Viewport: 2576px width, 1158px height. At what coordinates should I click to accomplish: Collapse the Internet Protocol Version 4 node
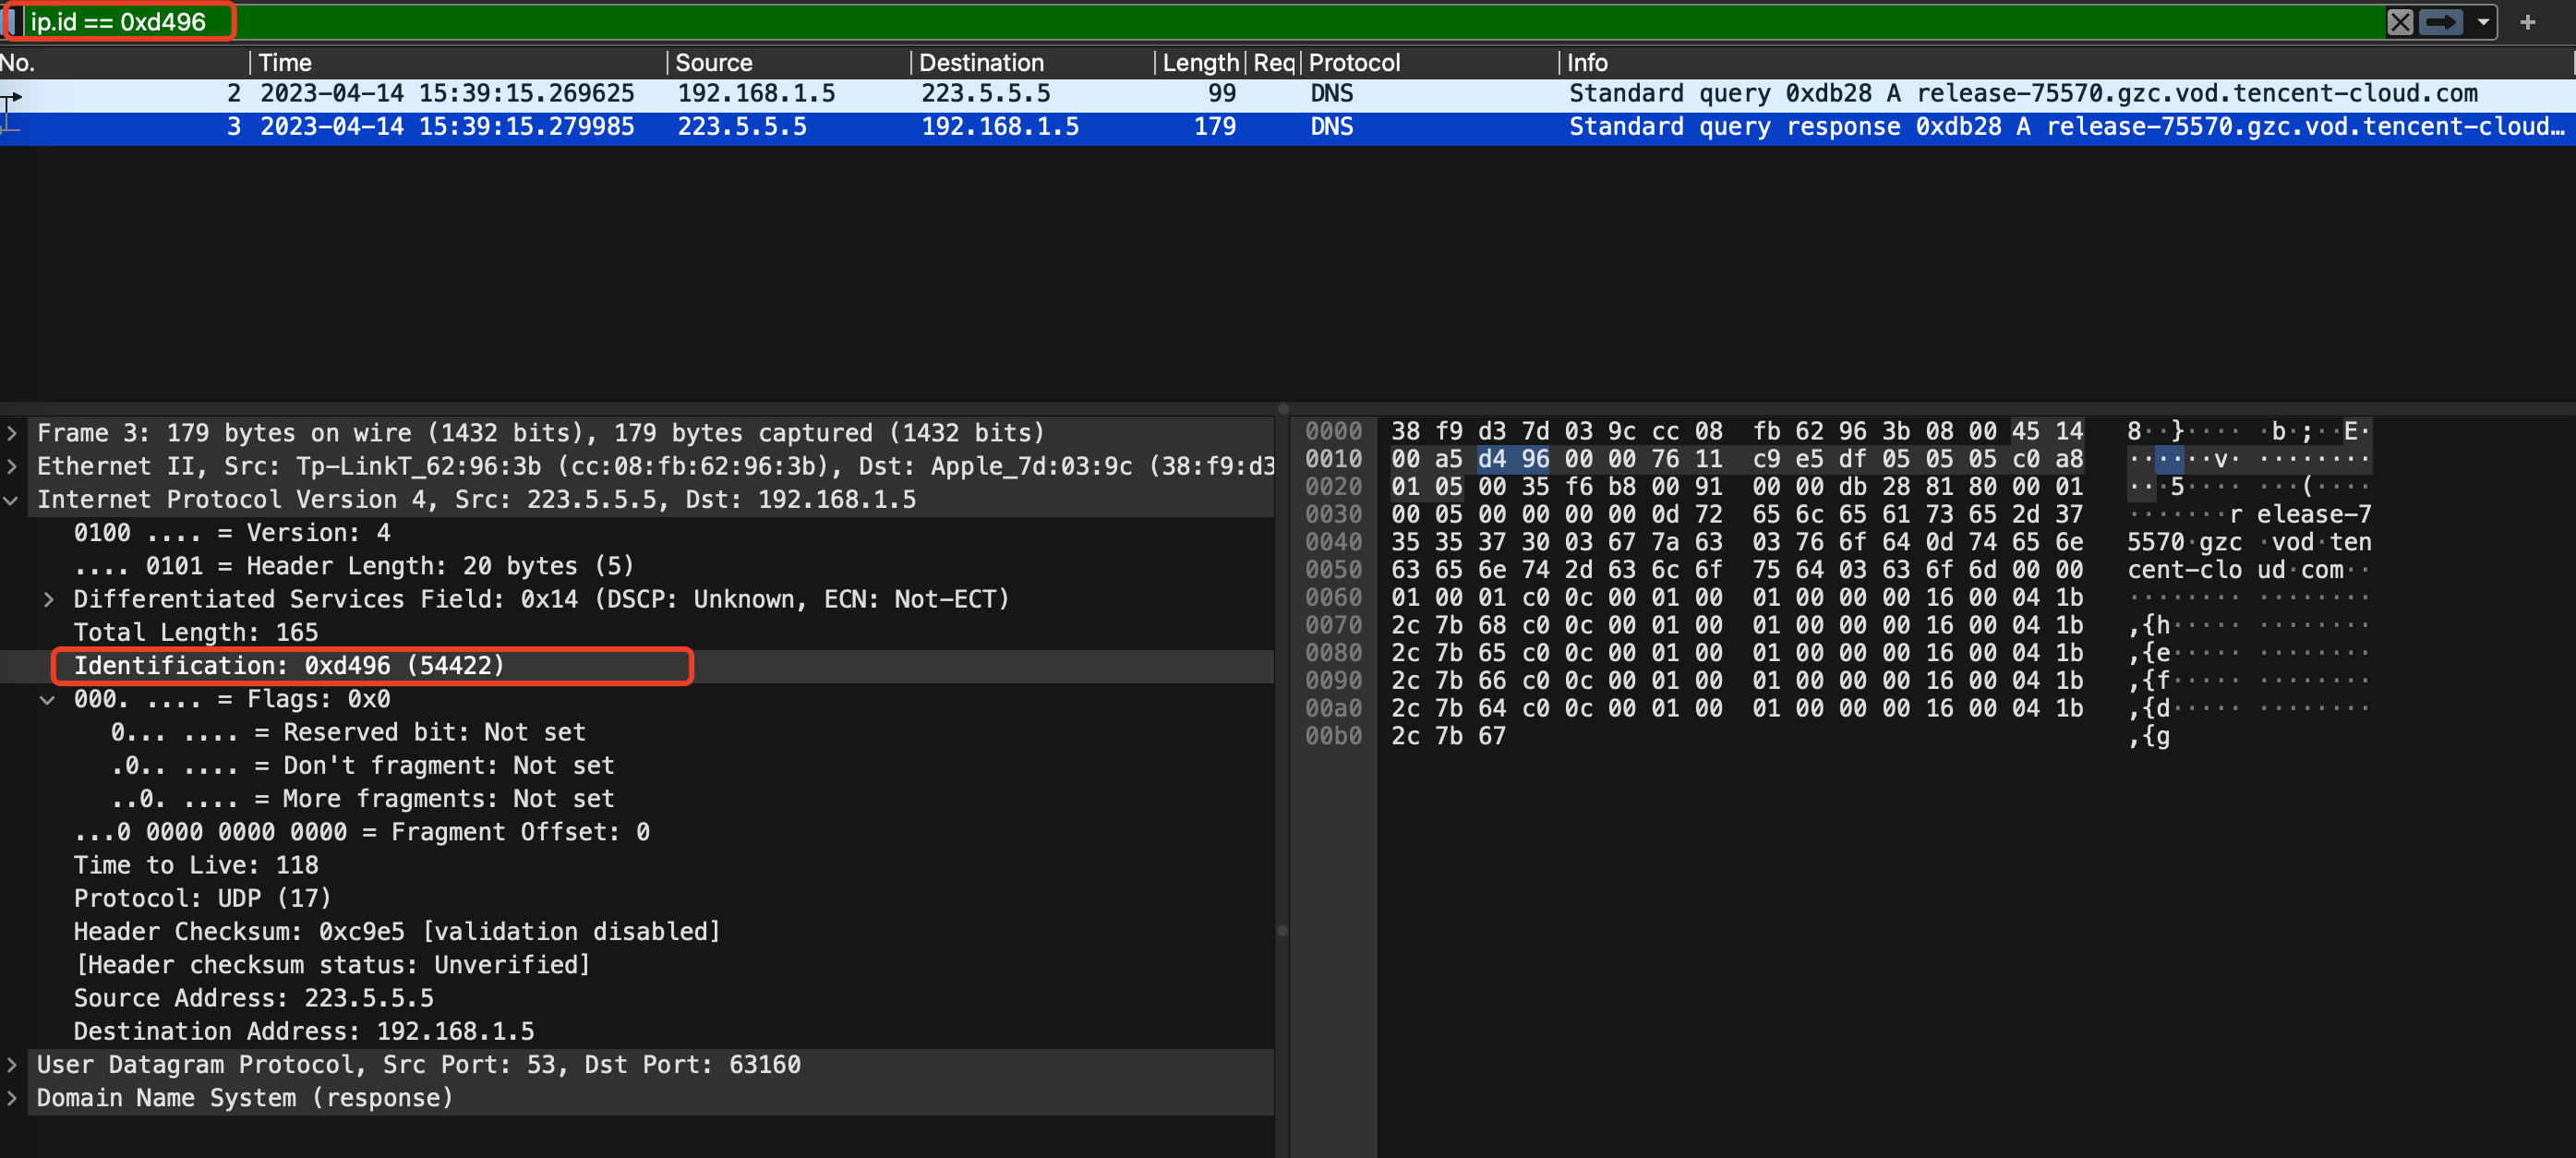coord(12,500)
